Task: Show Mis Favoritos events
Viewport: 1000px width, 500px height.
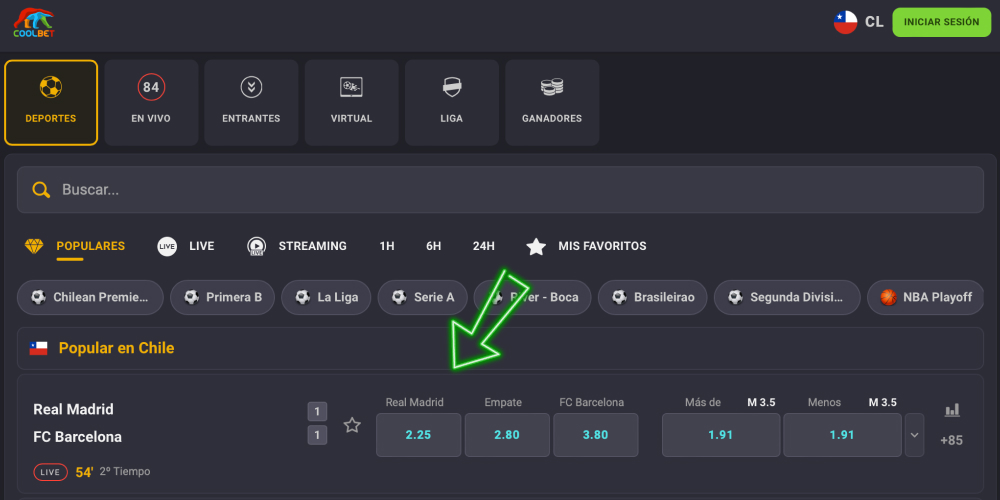Action: (587, 246)
